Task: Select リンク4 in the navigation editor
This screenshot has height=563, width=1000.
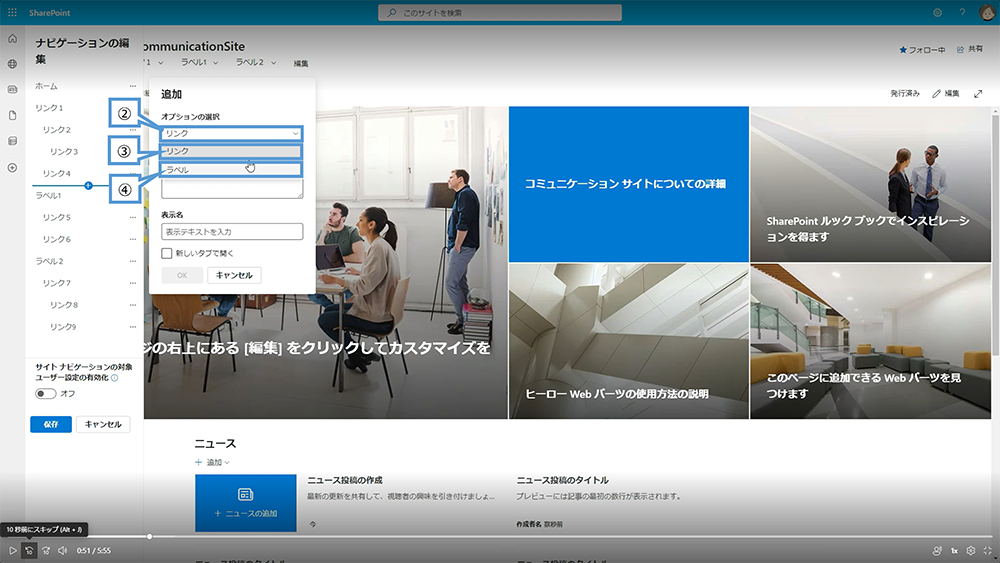Action: (x=57, y=173)
